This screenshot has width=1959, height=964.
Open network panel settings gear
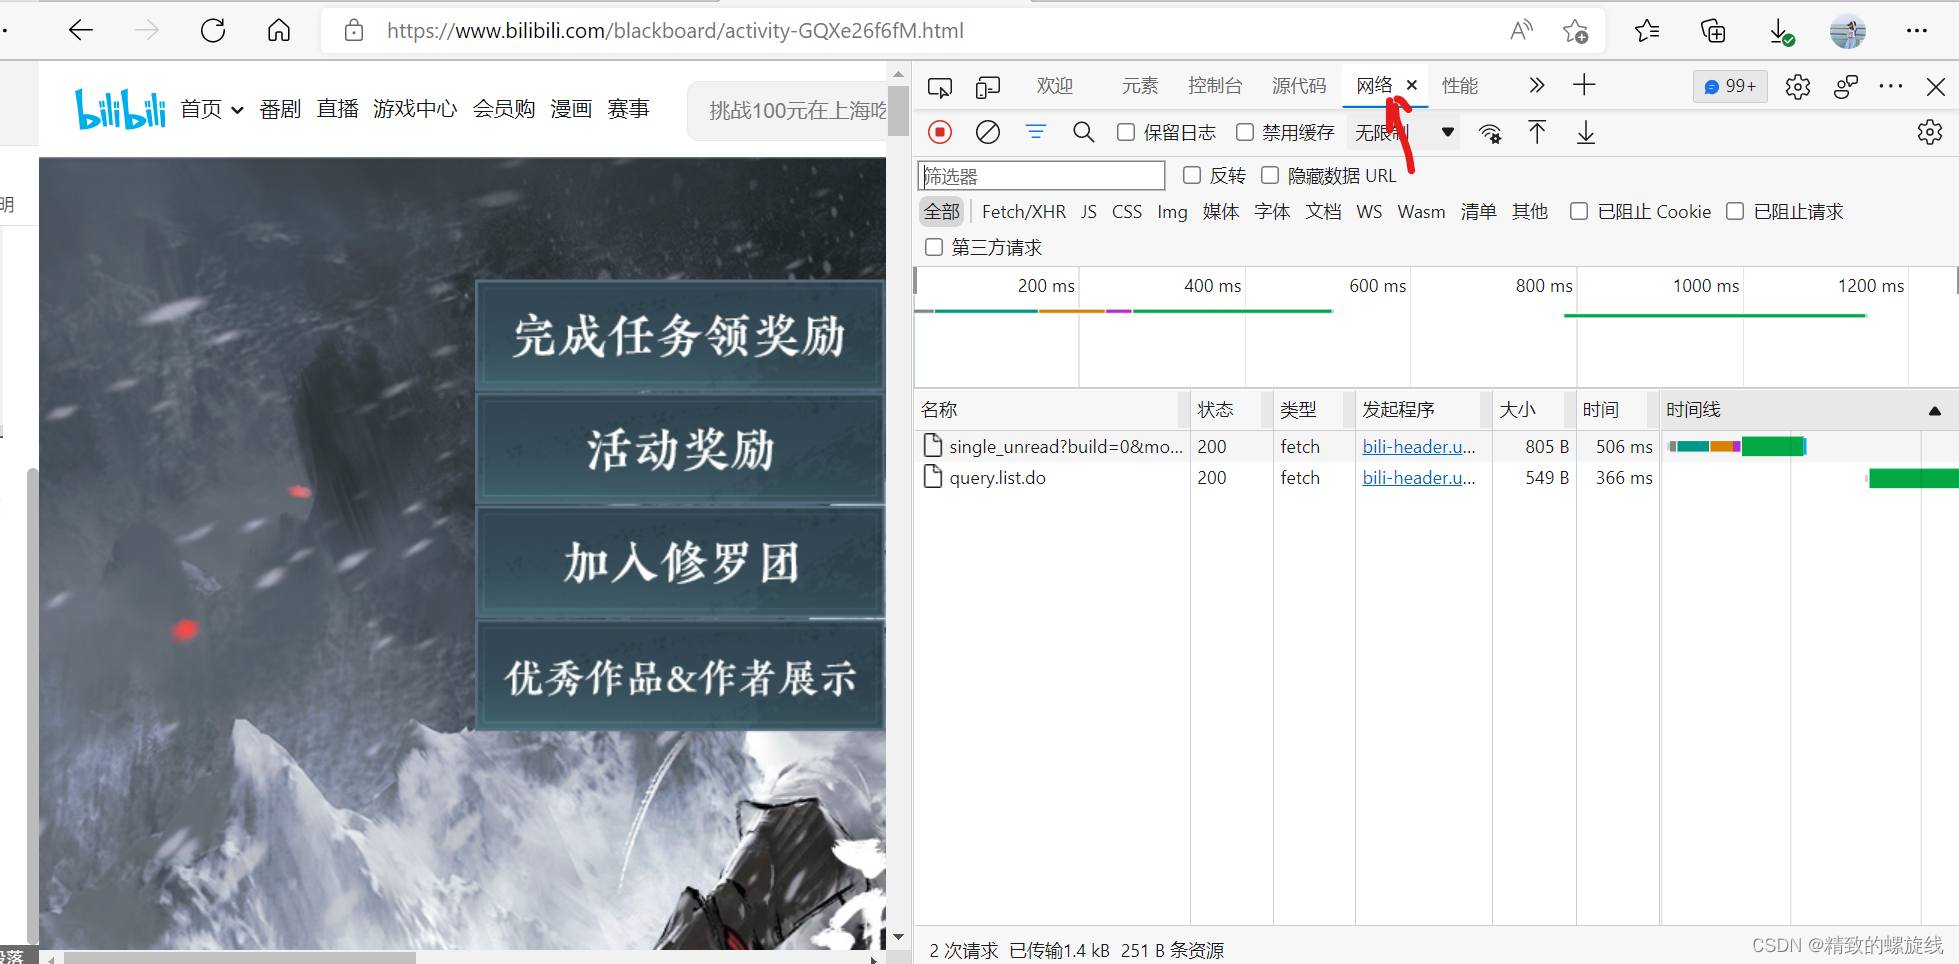[x=1930, y=132]
